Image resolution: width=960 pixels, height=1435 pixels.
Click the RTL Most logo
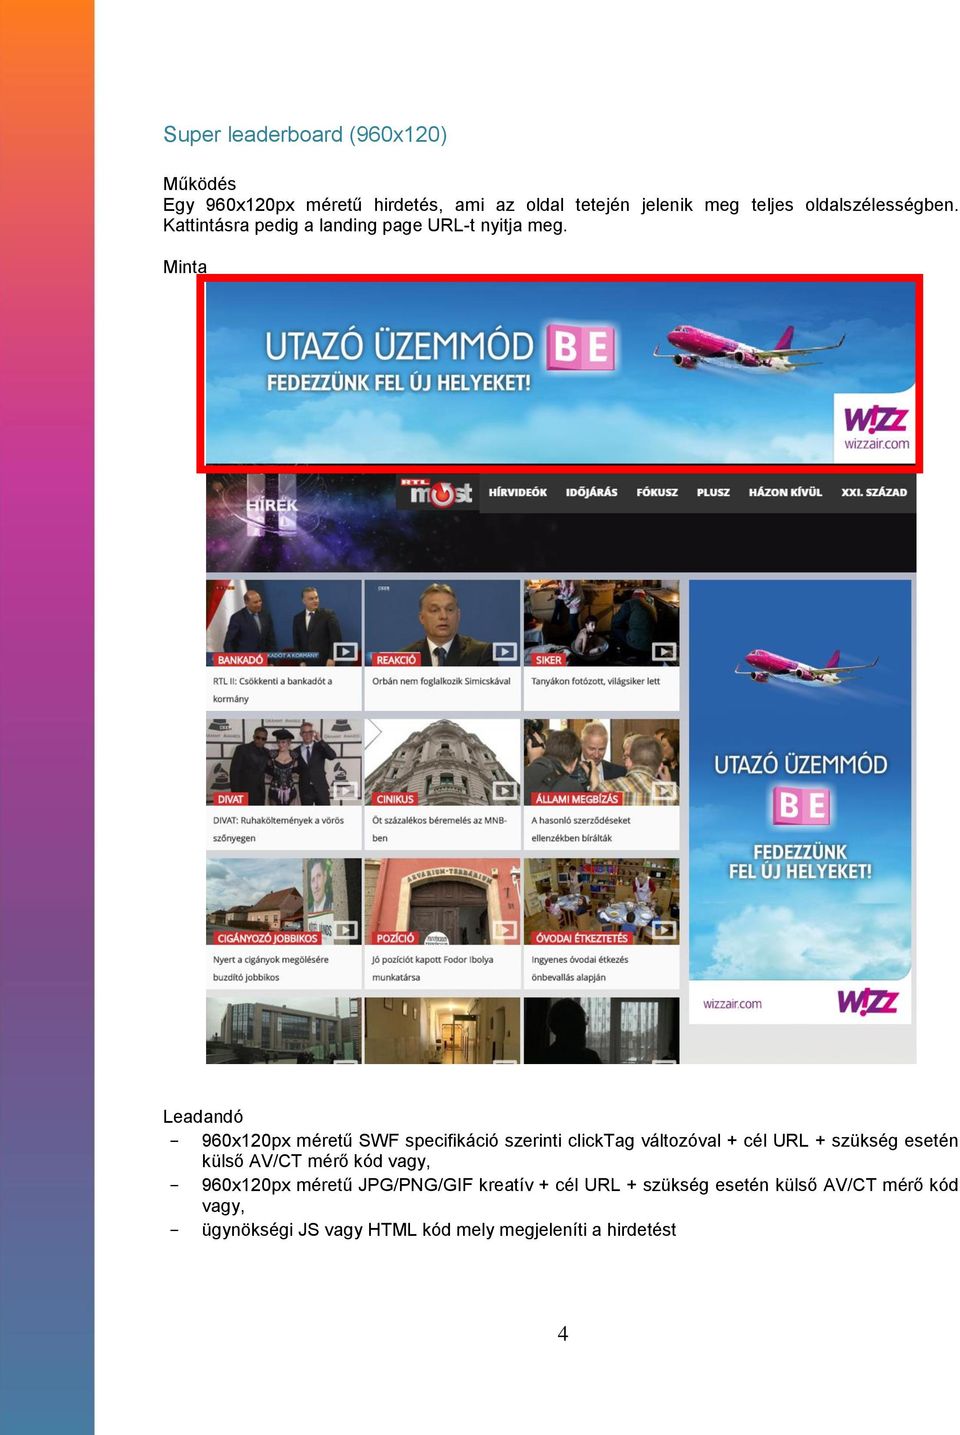(x=436, y=492)
